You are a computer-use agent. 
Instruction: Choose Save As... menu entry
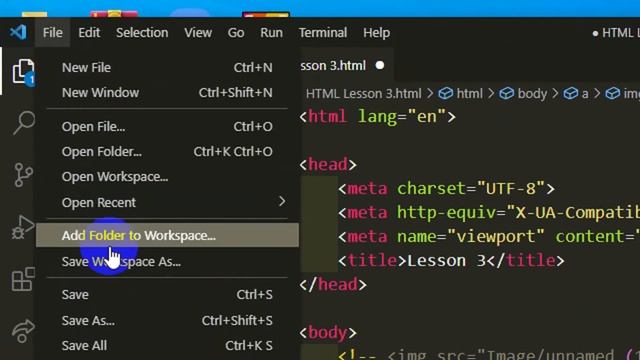point(167,320)
